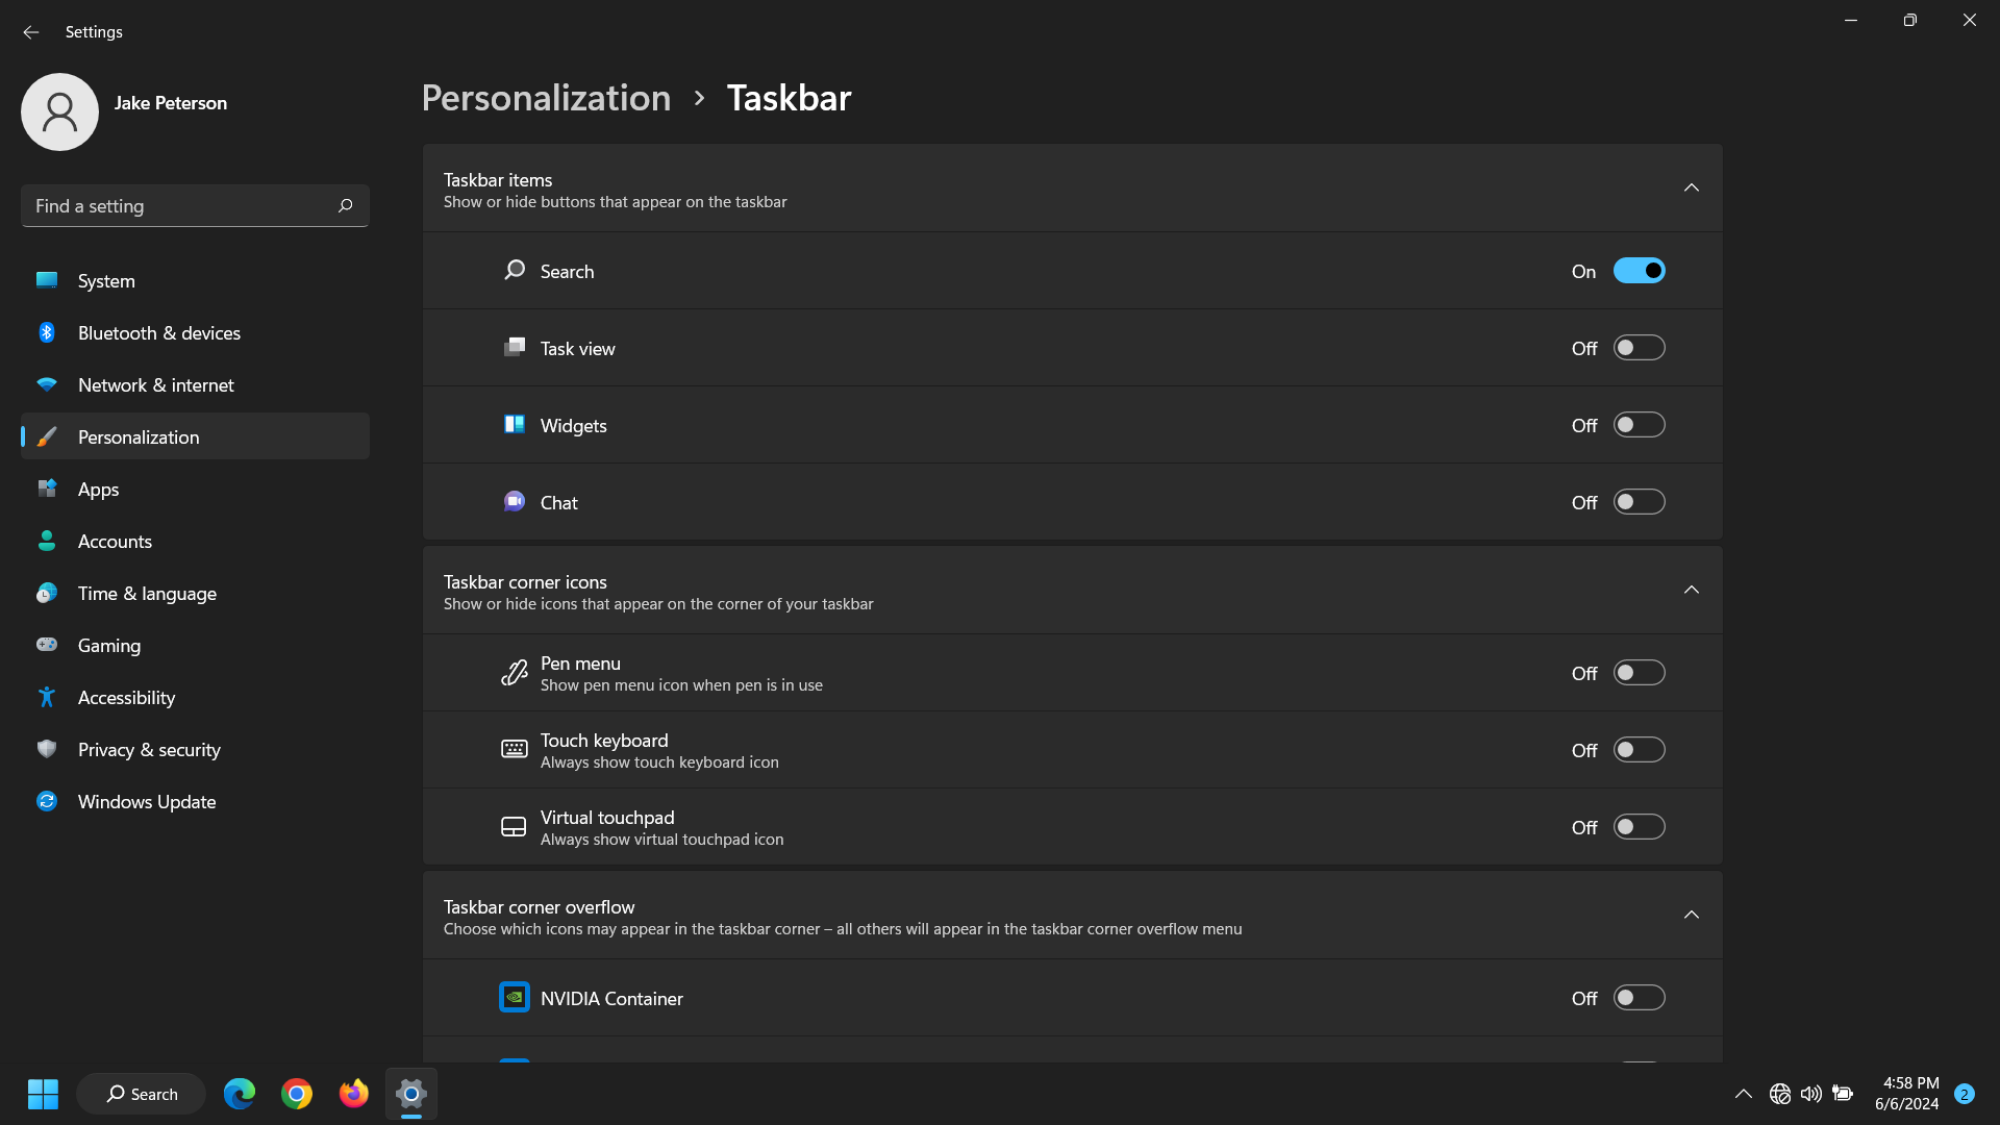This screenshot has width=2000, height=1125.
Task: Click the NVIDIA Container icon in overflow section
Action: (515, 997)
